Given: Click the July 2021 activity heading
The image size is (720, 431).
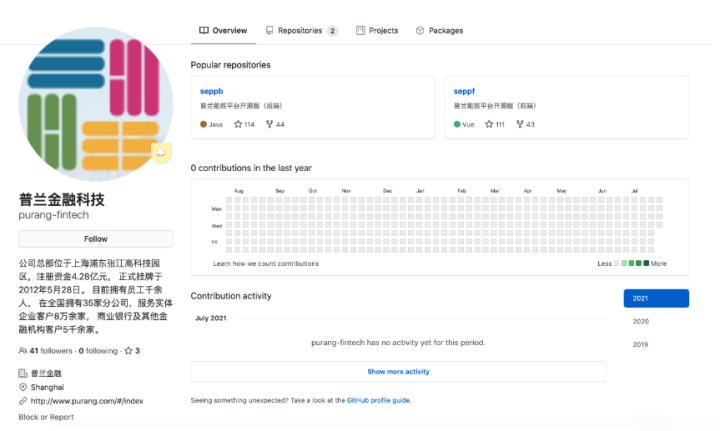Looking at the screenshot, I should (211, 318).
